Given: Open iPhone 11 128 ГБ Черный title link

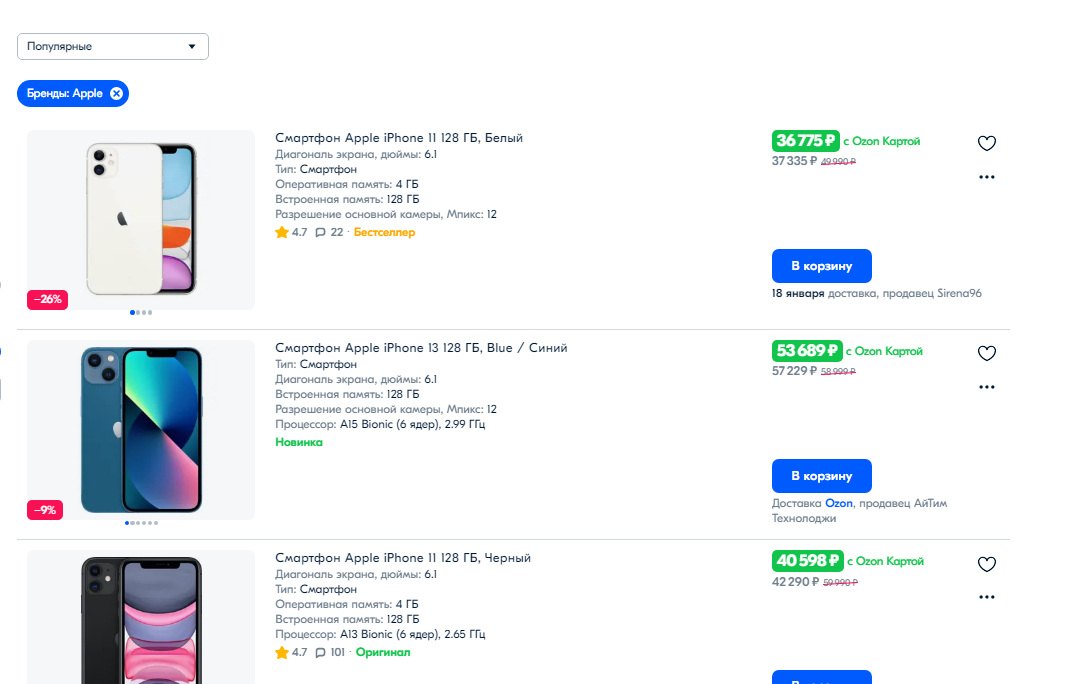Looking at the screenshot, I should pyautogui.click(x=403, y=558).
